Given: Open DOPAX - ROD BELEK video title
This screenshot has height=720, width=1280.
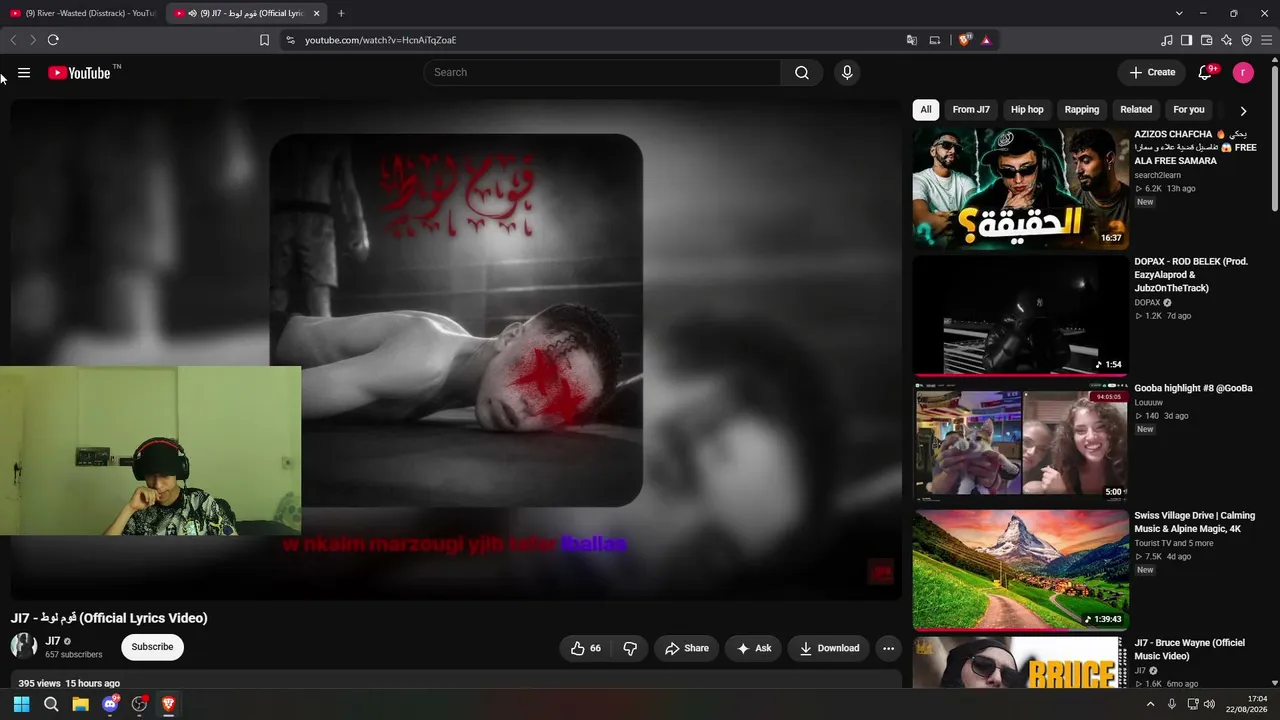Looking at the screenshot, I should point(1191,275).
